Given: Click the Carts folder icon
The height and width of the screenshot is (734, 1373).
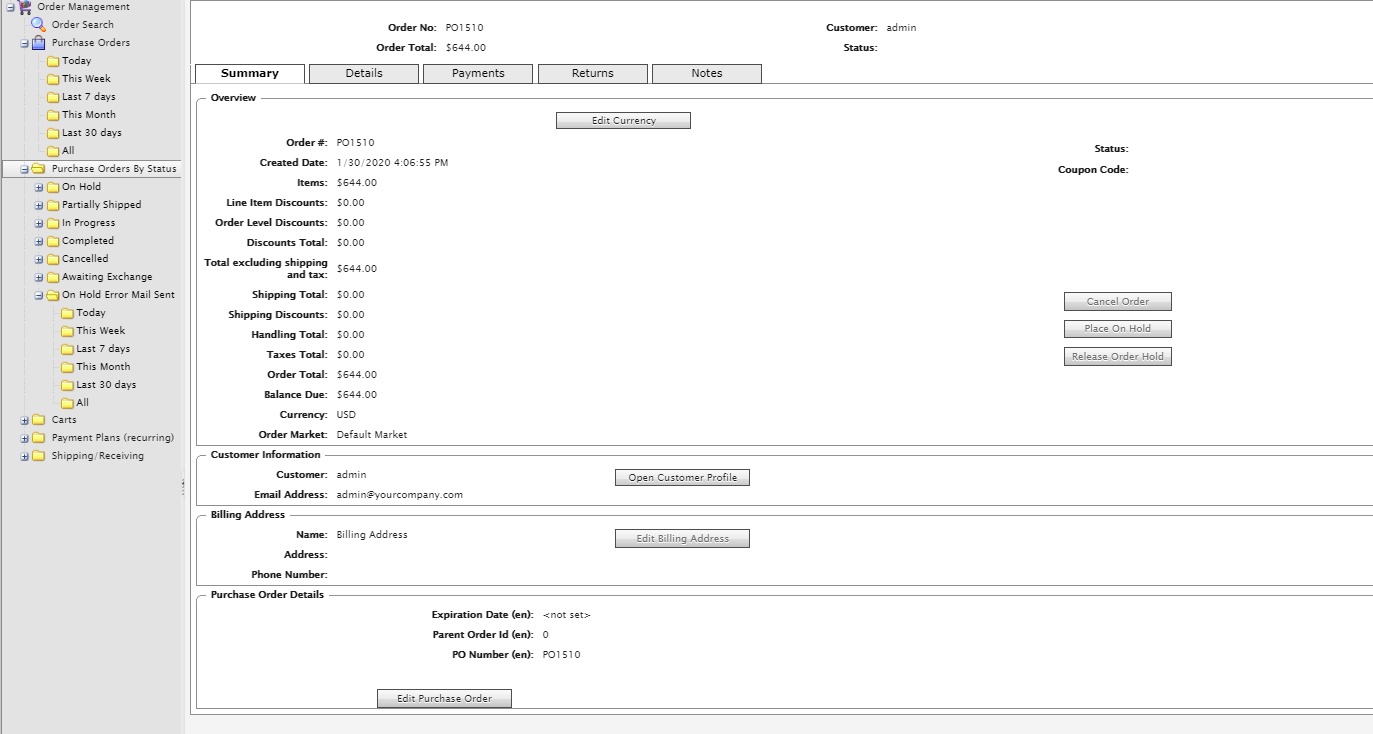Looking at the screenshot, I should click(x=38, y=420).
